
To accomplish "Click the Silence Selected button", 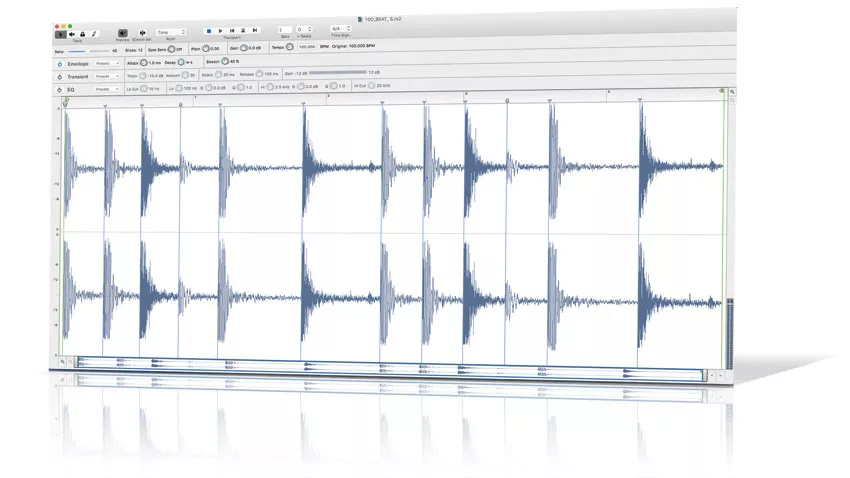I will [x=143, y=33].
